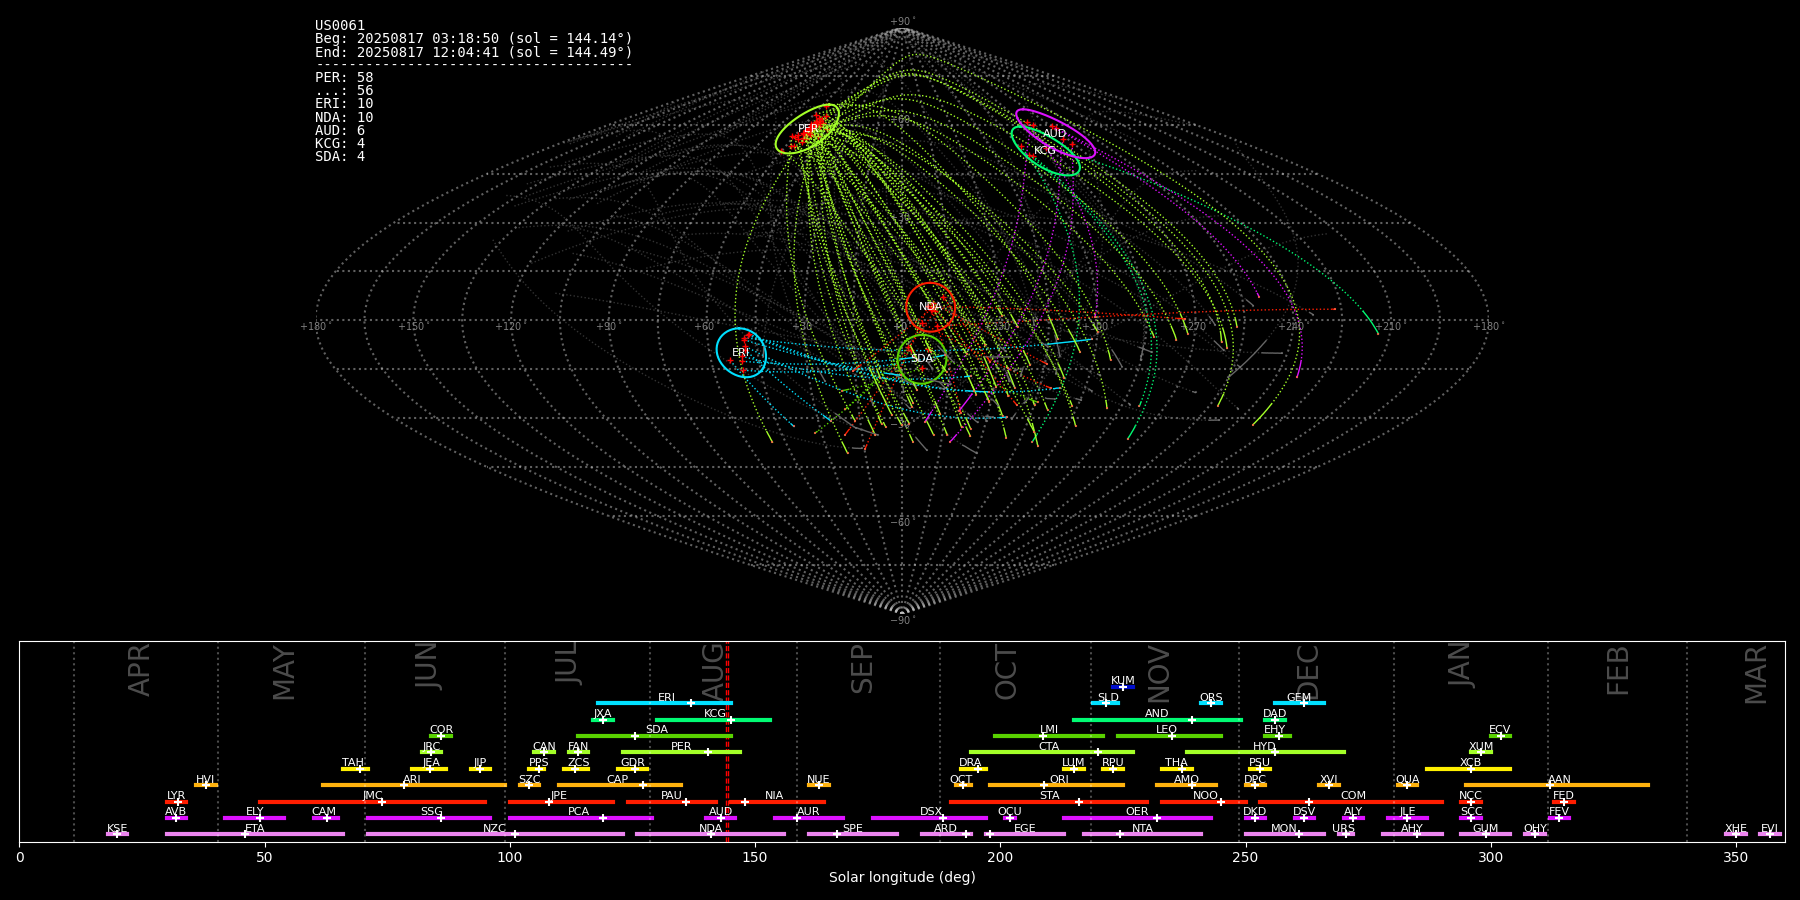Click the SPE pink bar in timeline
Screen dimensions: 1800x900
pyautogui.click(x=853, y=834)
